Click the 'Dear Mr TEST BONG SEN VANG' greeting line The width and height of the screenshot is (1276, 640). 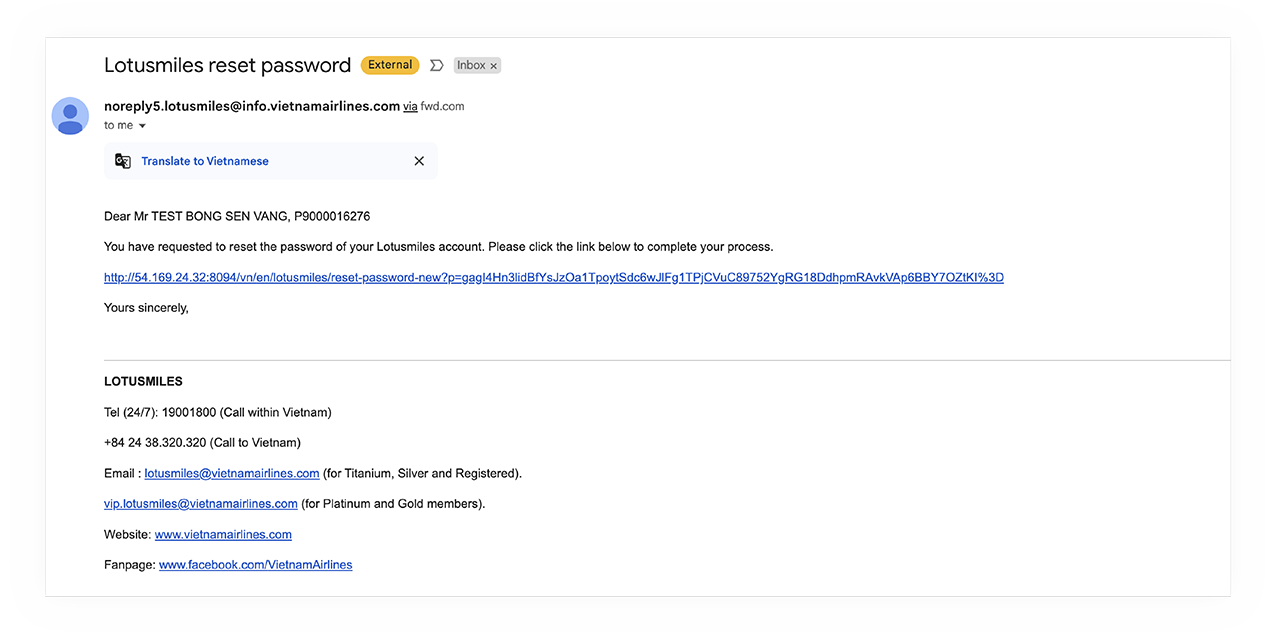point(236,216)
